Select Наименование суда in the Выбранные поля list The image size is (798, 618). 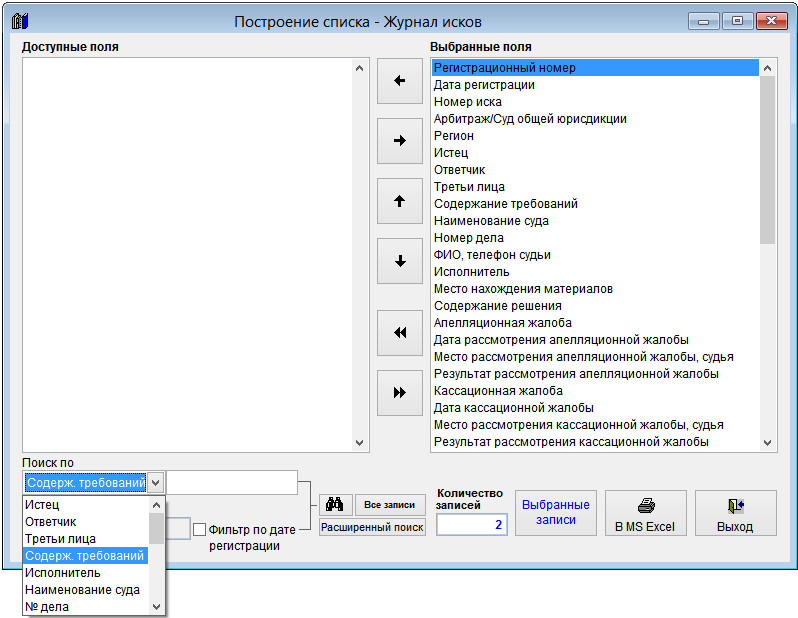(595, 221)
